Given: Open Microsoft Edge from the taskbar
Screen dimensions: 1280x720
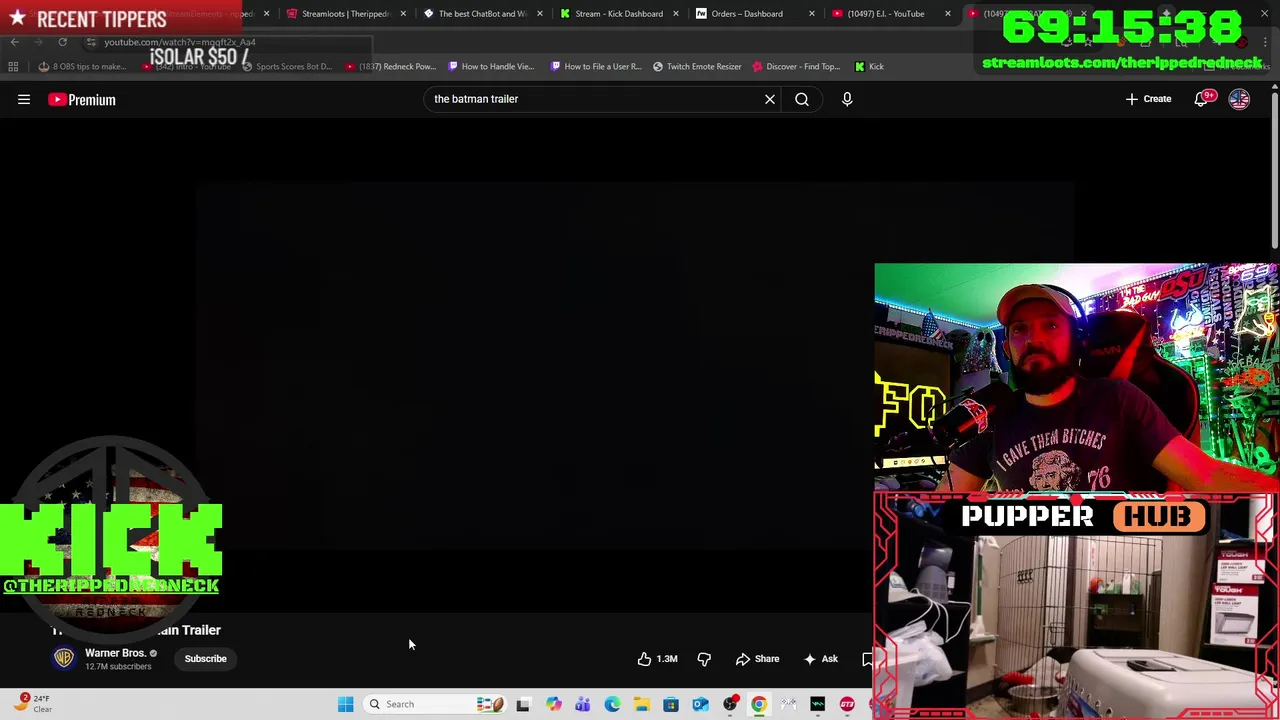Looking at the screenshot, I should click(x=612, y=704).
